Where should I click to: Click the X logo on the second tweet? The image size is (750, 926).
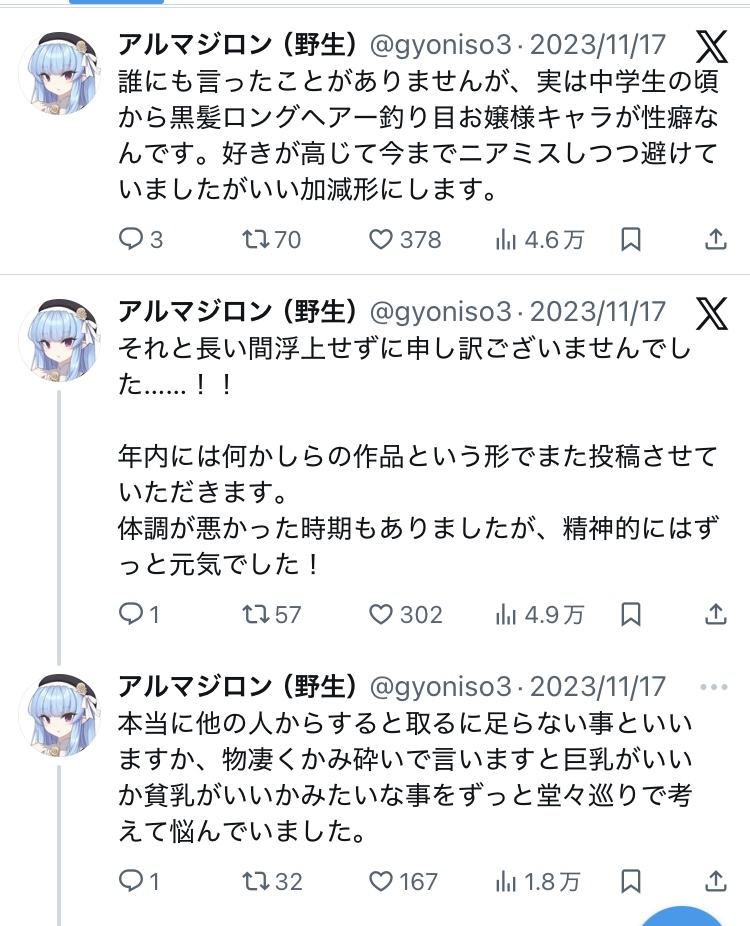tap(712, 314)
